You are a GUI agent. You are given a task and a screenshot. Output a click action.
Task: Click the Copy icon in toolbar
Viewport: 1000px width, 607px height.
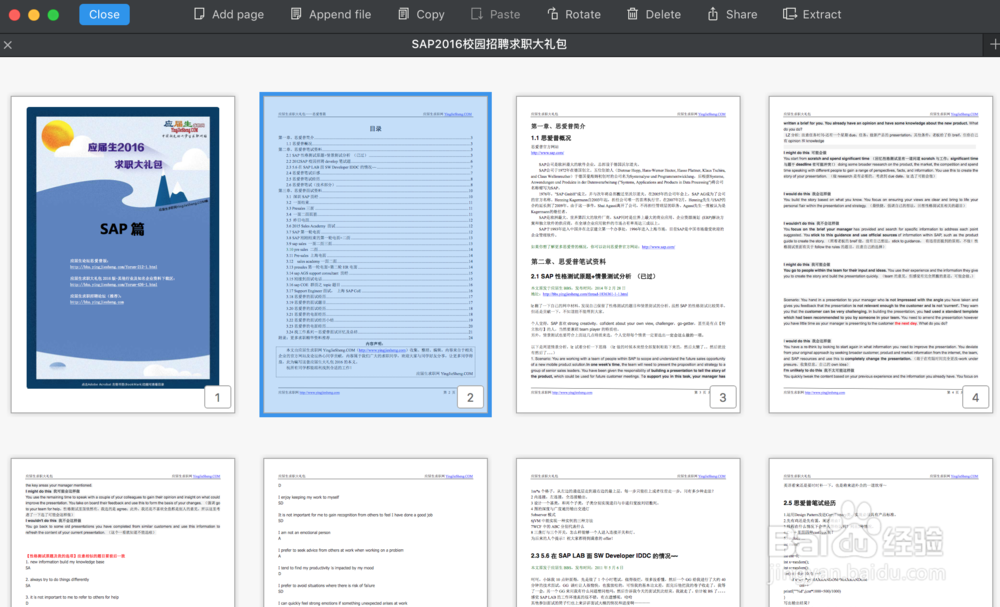click(x=404, y=14)
